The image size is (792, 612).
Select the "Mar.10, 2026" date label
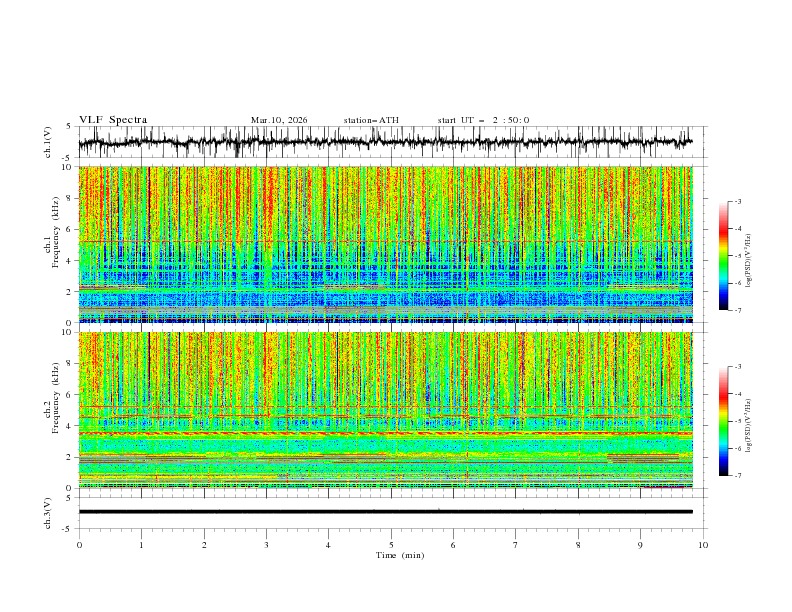[x=279, y=120]
